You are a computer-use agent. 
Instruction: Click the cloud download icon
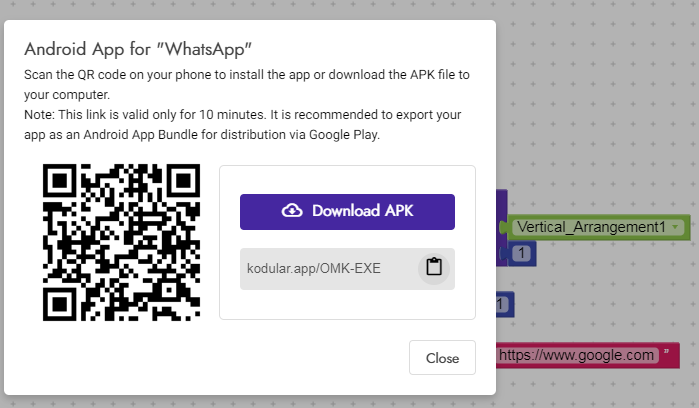tap(292, 210)
